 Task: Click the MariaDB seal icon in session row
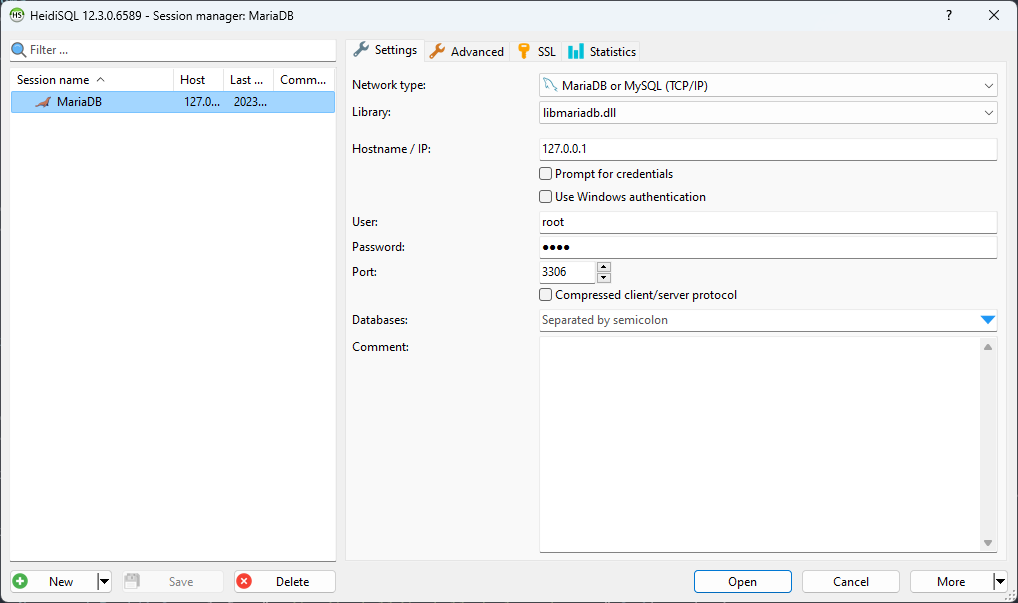click(43, 102)
